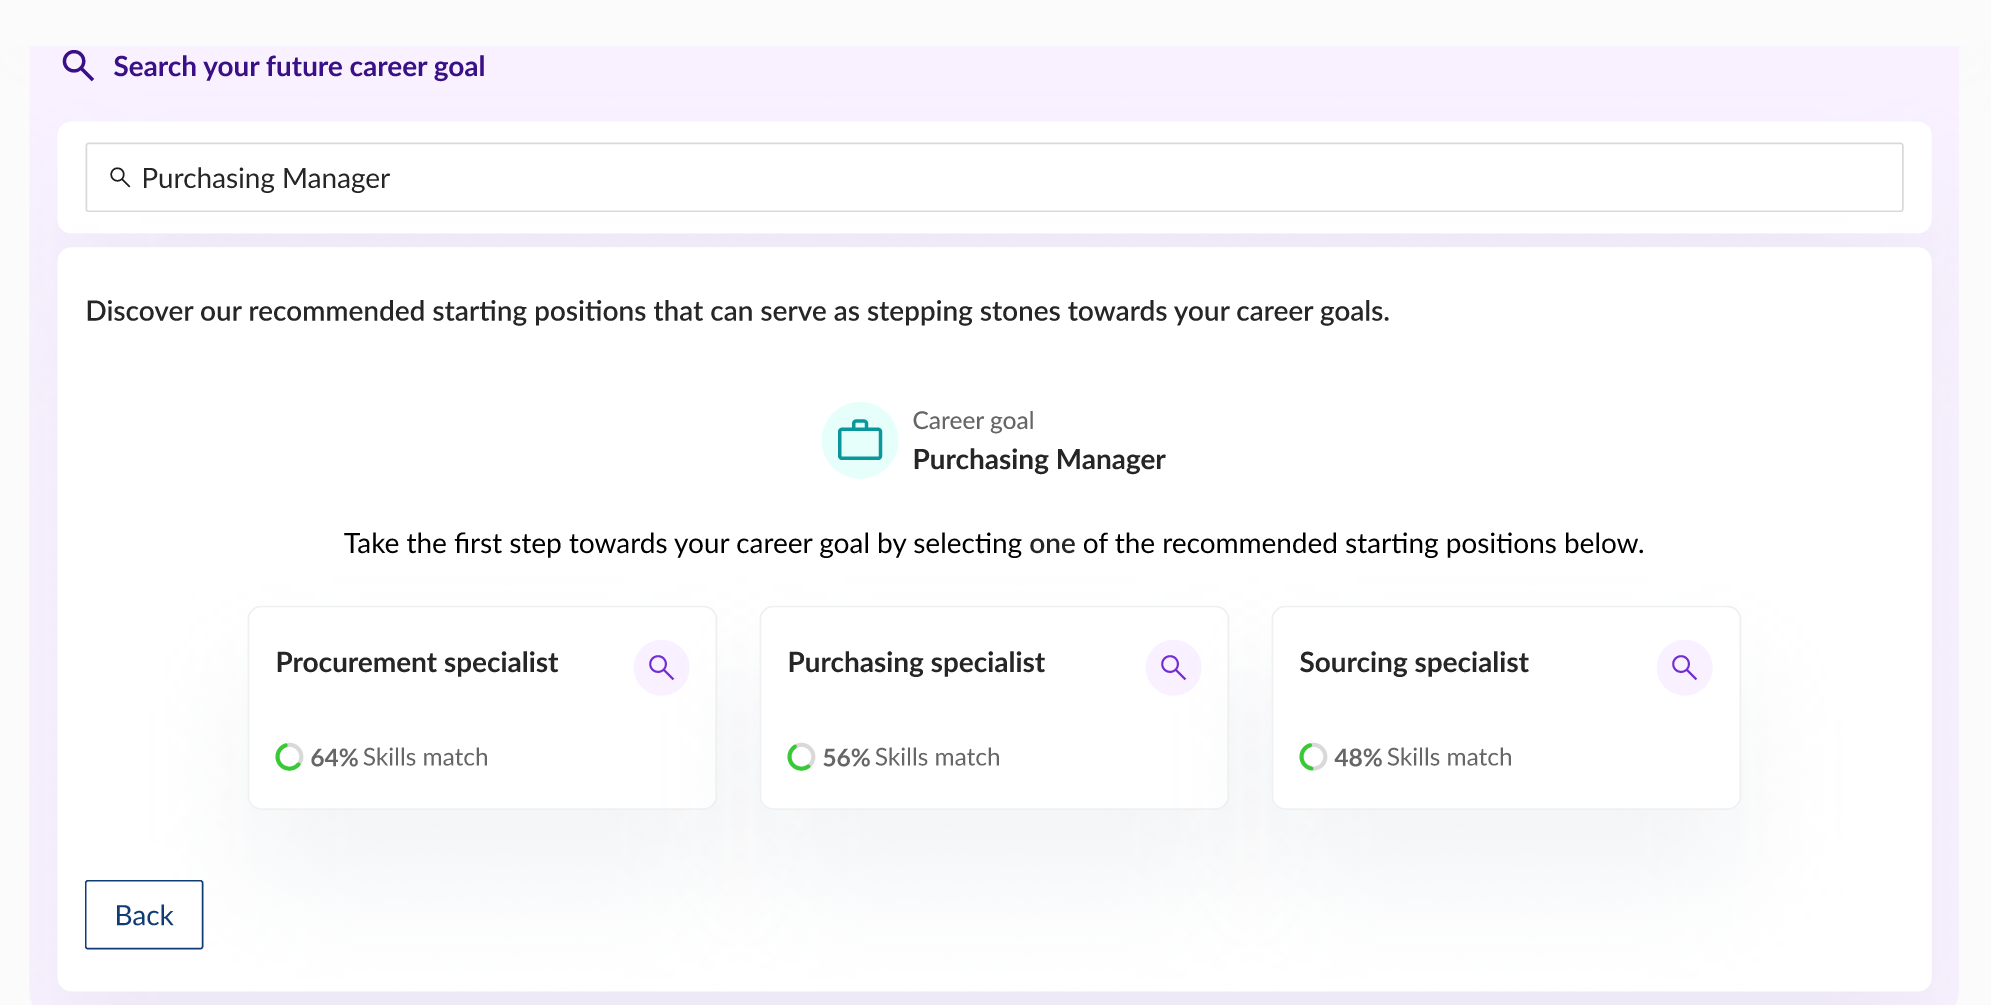Select the Purchasing specialist card title

pyautogui.click(x=916, y=662)
